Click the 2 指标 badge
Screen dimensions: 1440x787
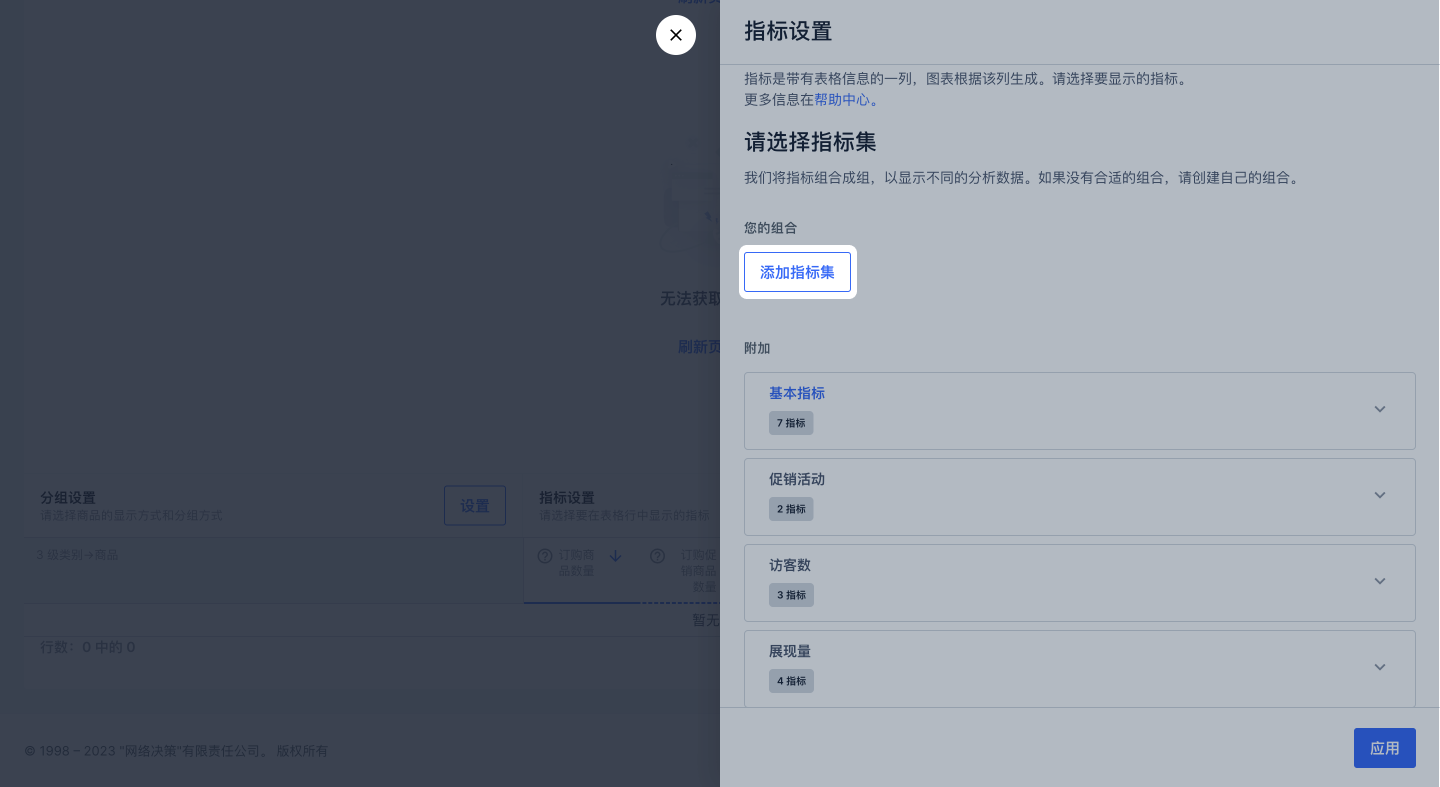click(791, 509)
